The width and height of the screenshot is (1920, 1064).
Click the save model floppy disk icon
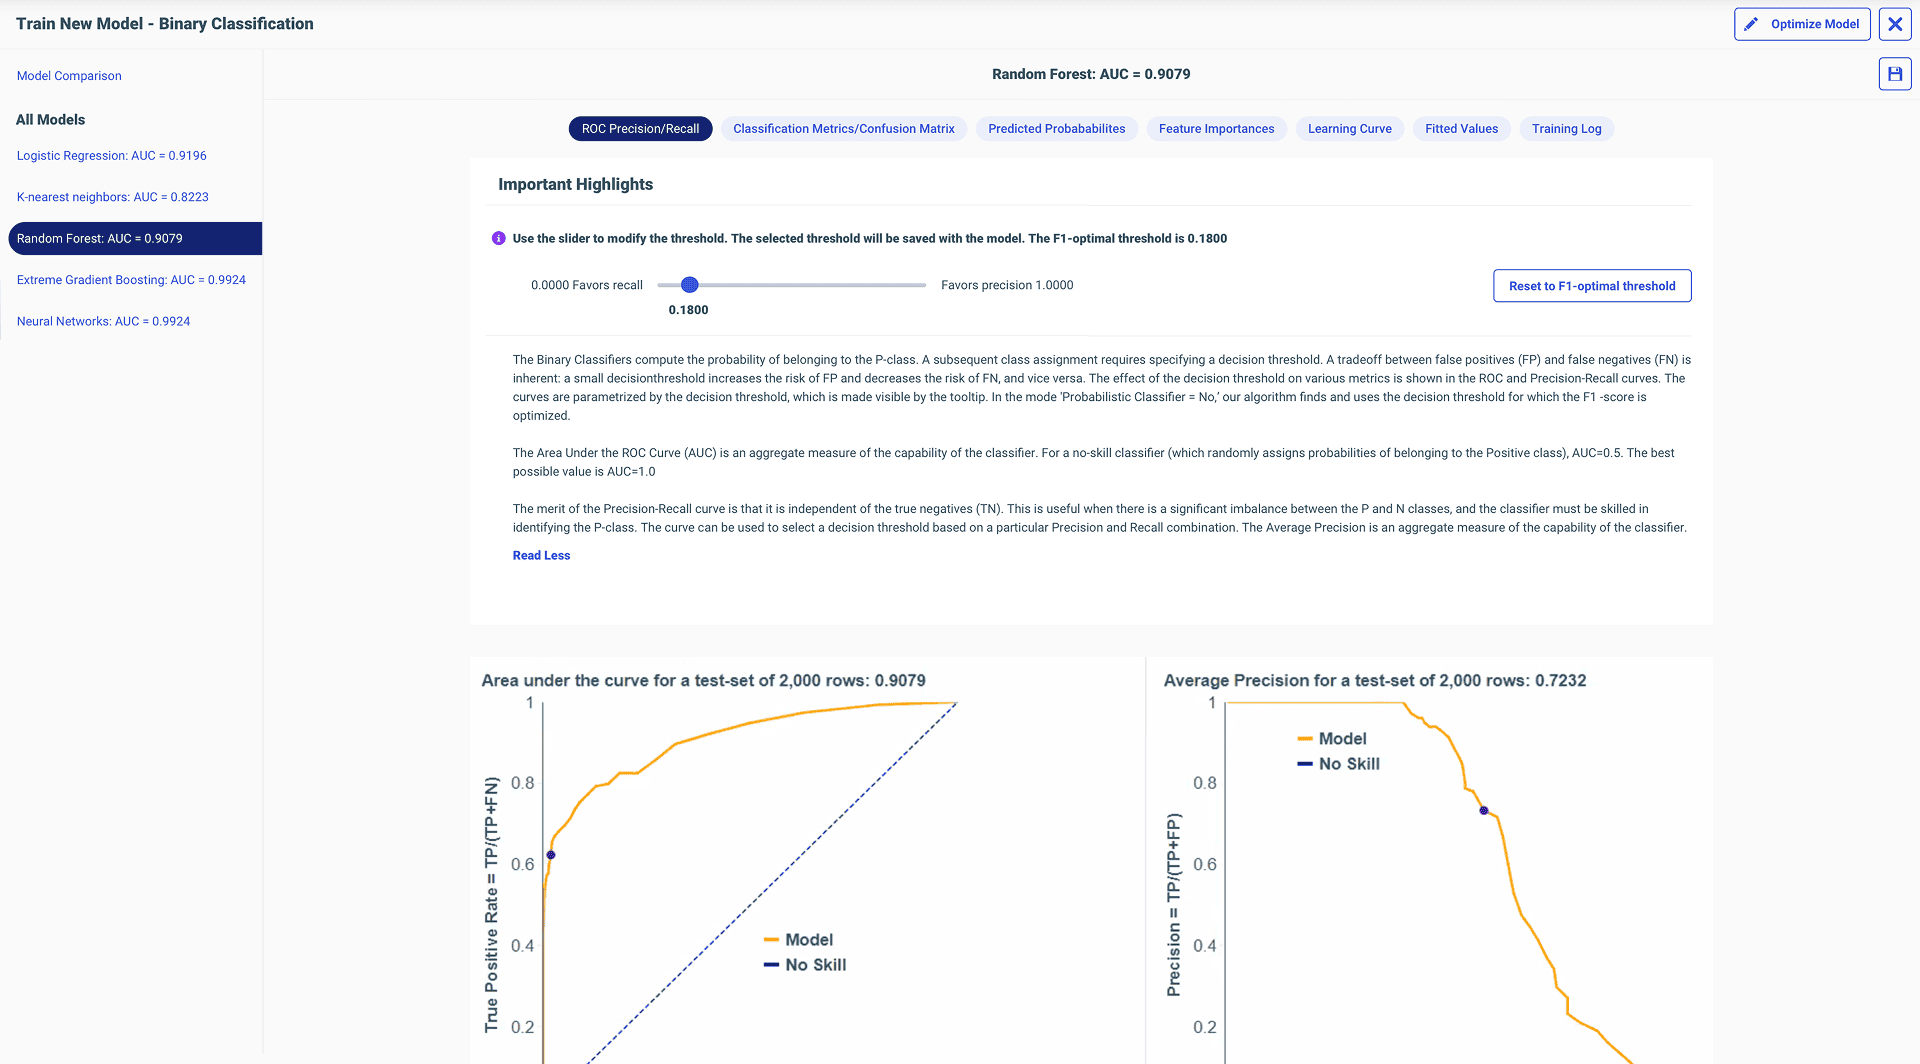[x=1894, y=74]
